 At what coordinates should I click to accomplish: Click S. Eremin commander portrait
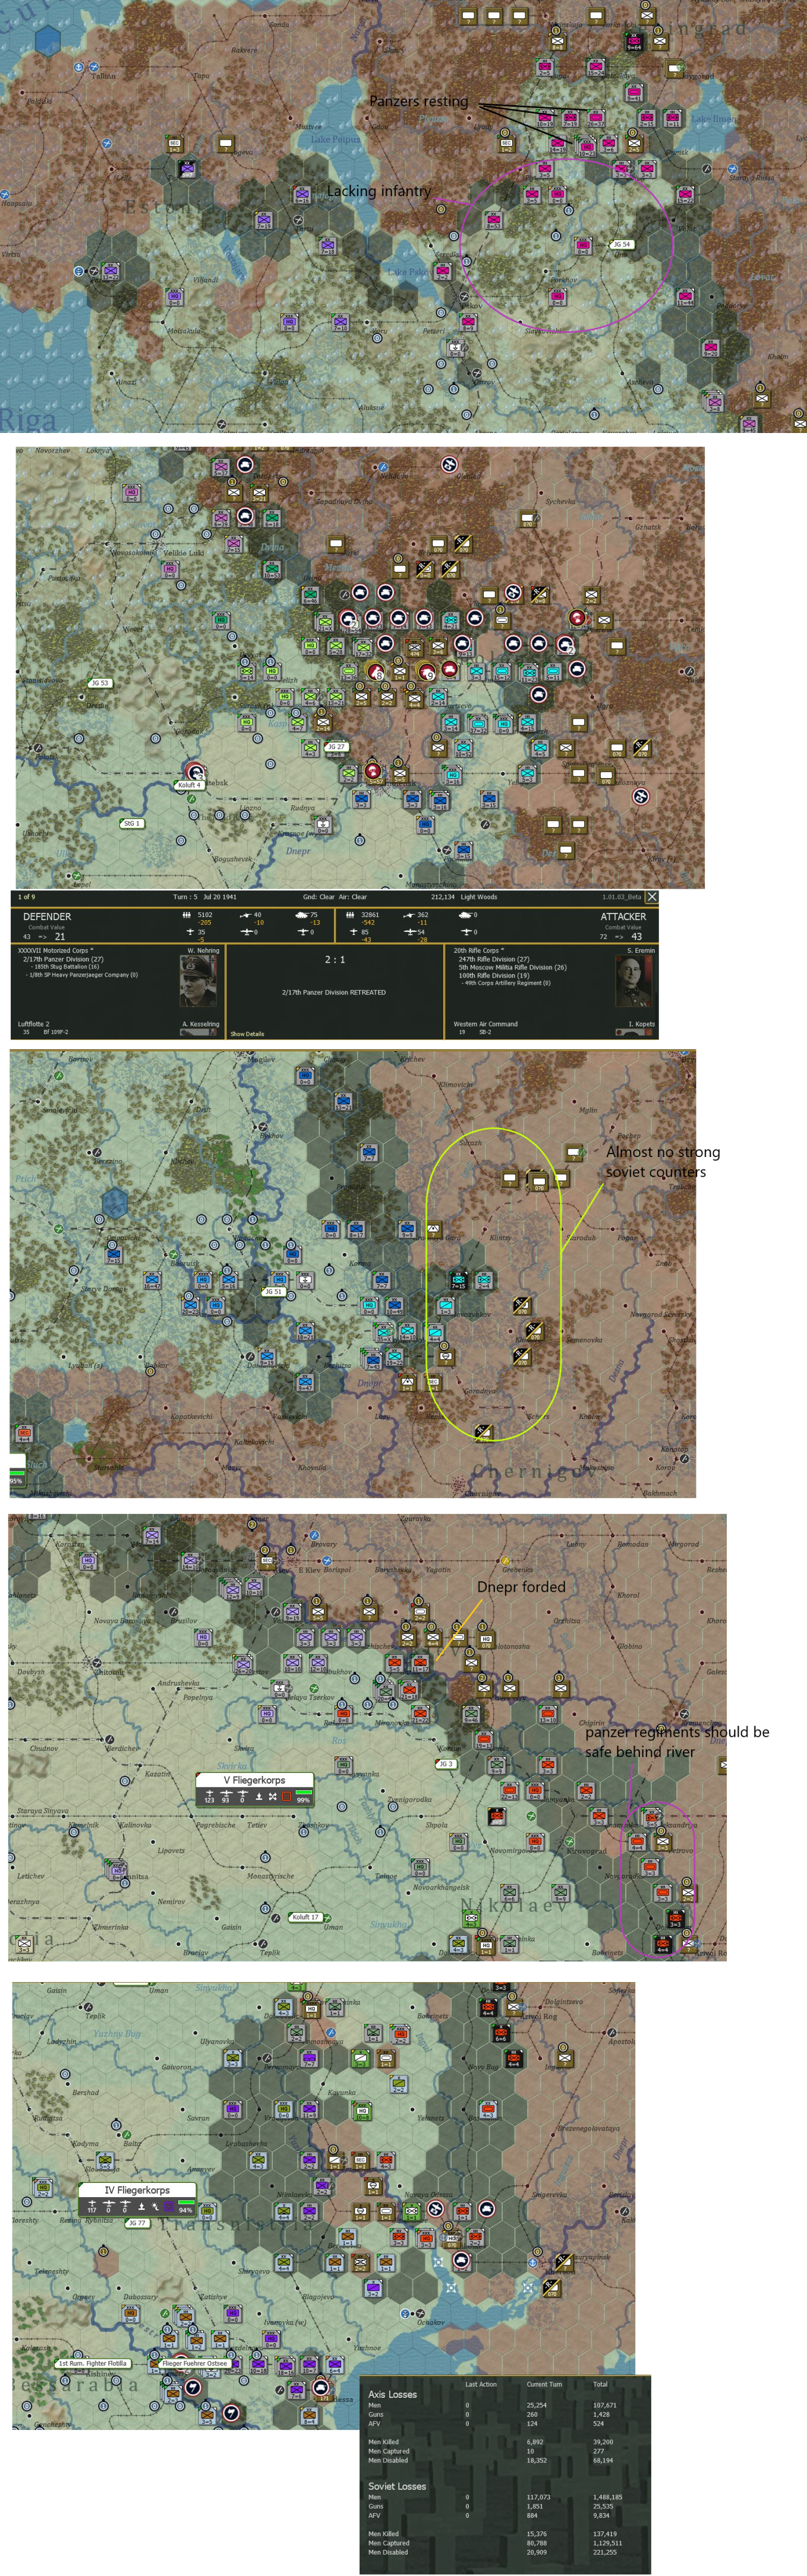click(635, 981)
